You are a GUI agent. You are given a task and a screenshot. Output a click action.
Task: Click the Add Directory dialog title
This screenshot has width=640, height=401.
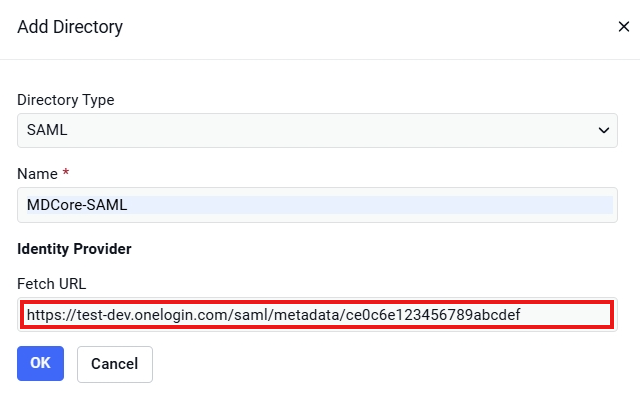click(x=70, y=27)
